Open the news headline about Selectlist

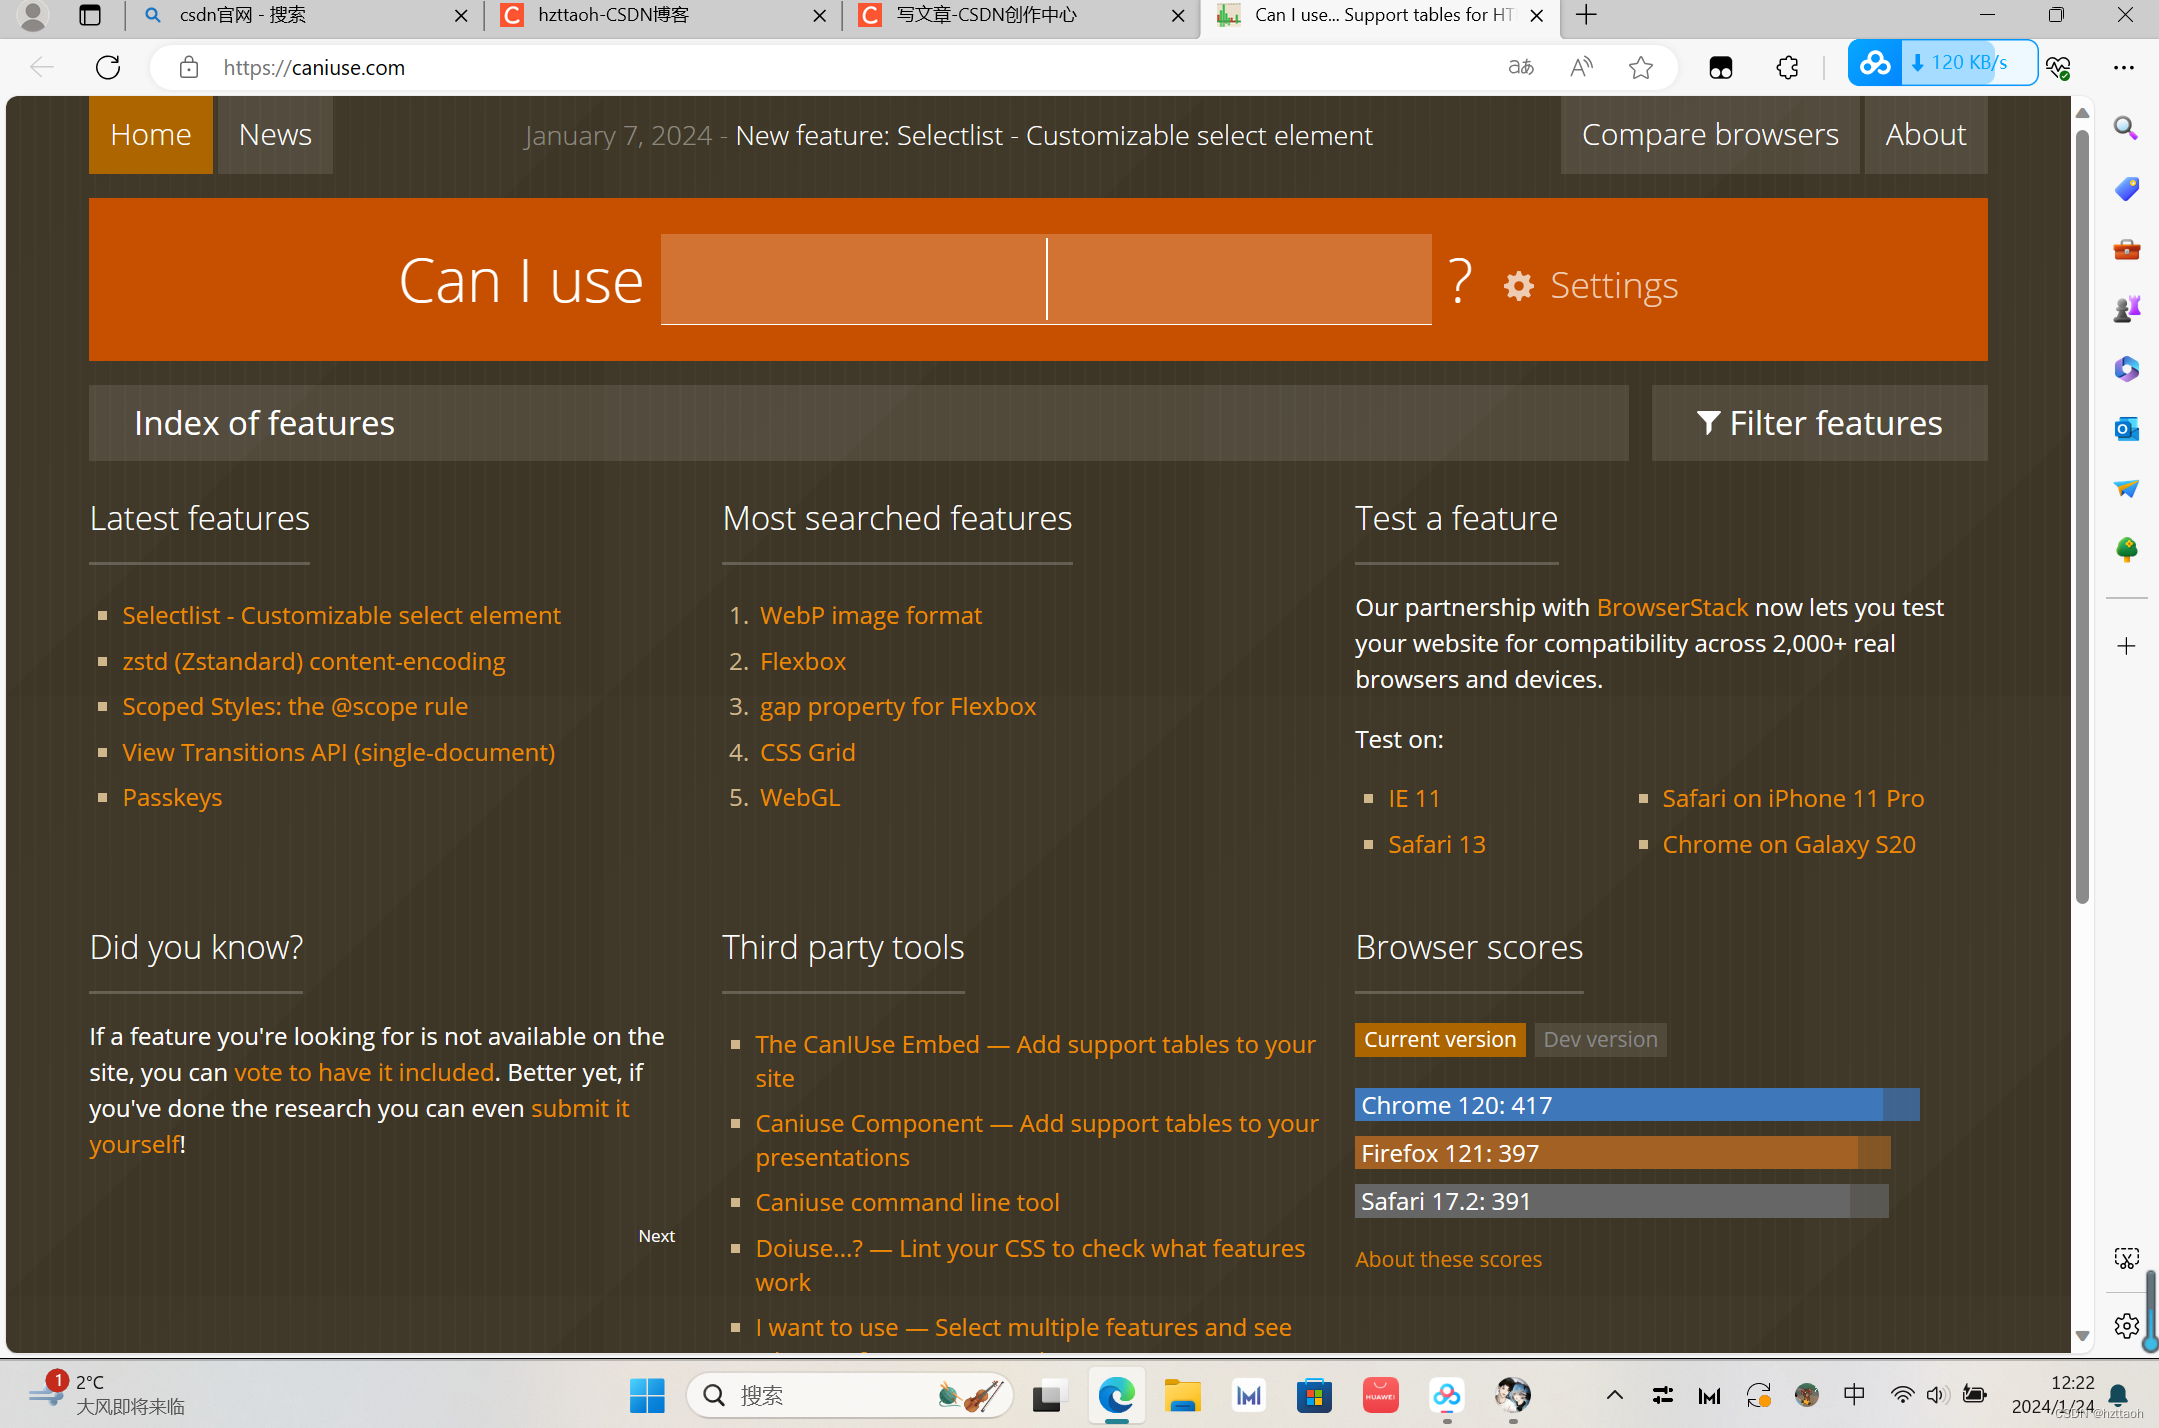(x=1054, y=135)
